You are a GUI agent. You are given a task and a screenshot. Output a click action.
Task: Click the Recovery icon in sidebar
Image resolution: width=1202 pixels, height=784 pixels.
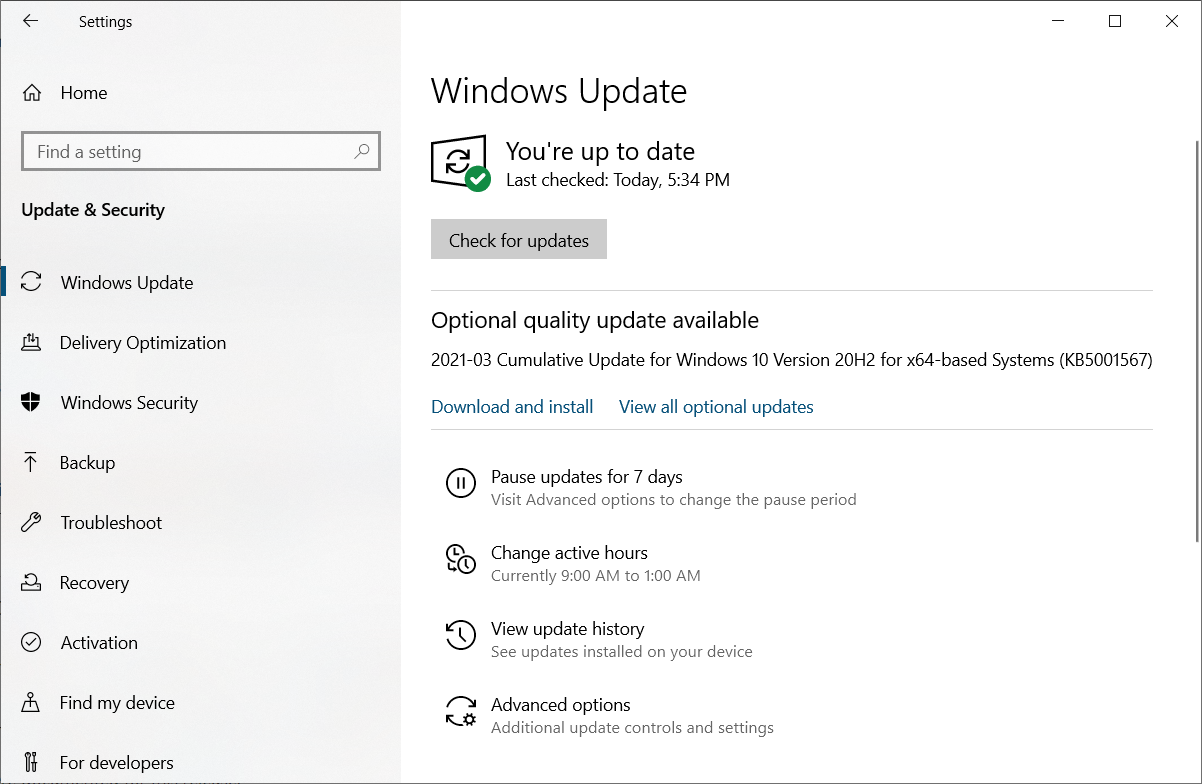pos(31,582)
